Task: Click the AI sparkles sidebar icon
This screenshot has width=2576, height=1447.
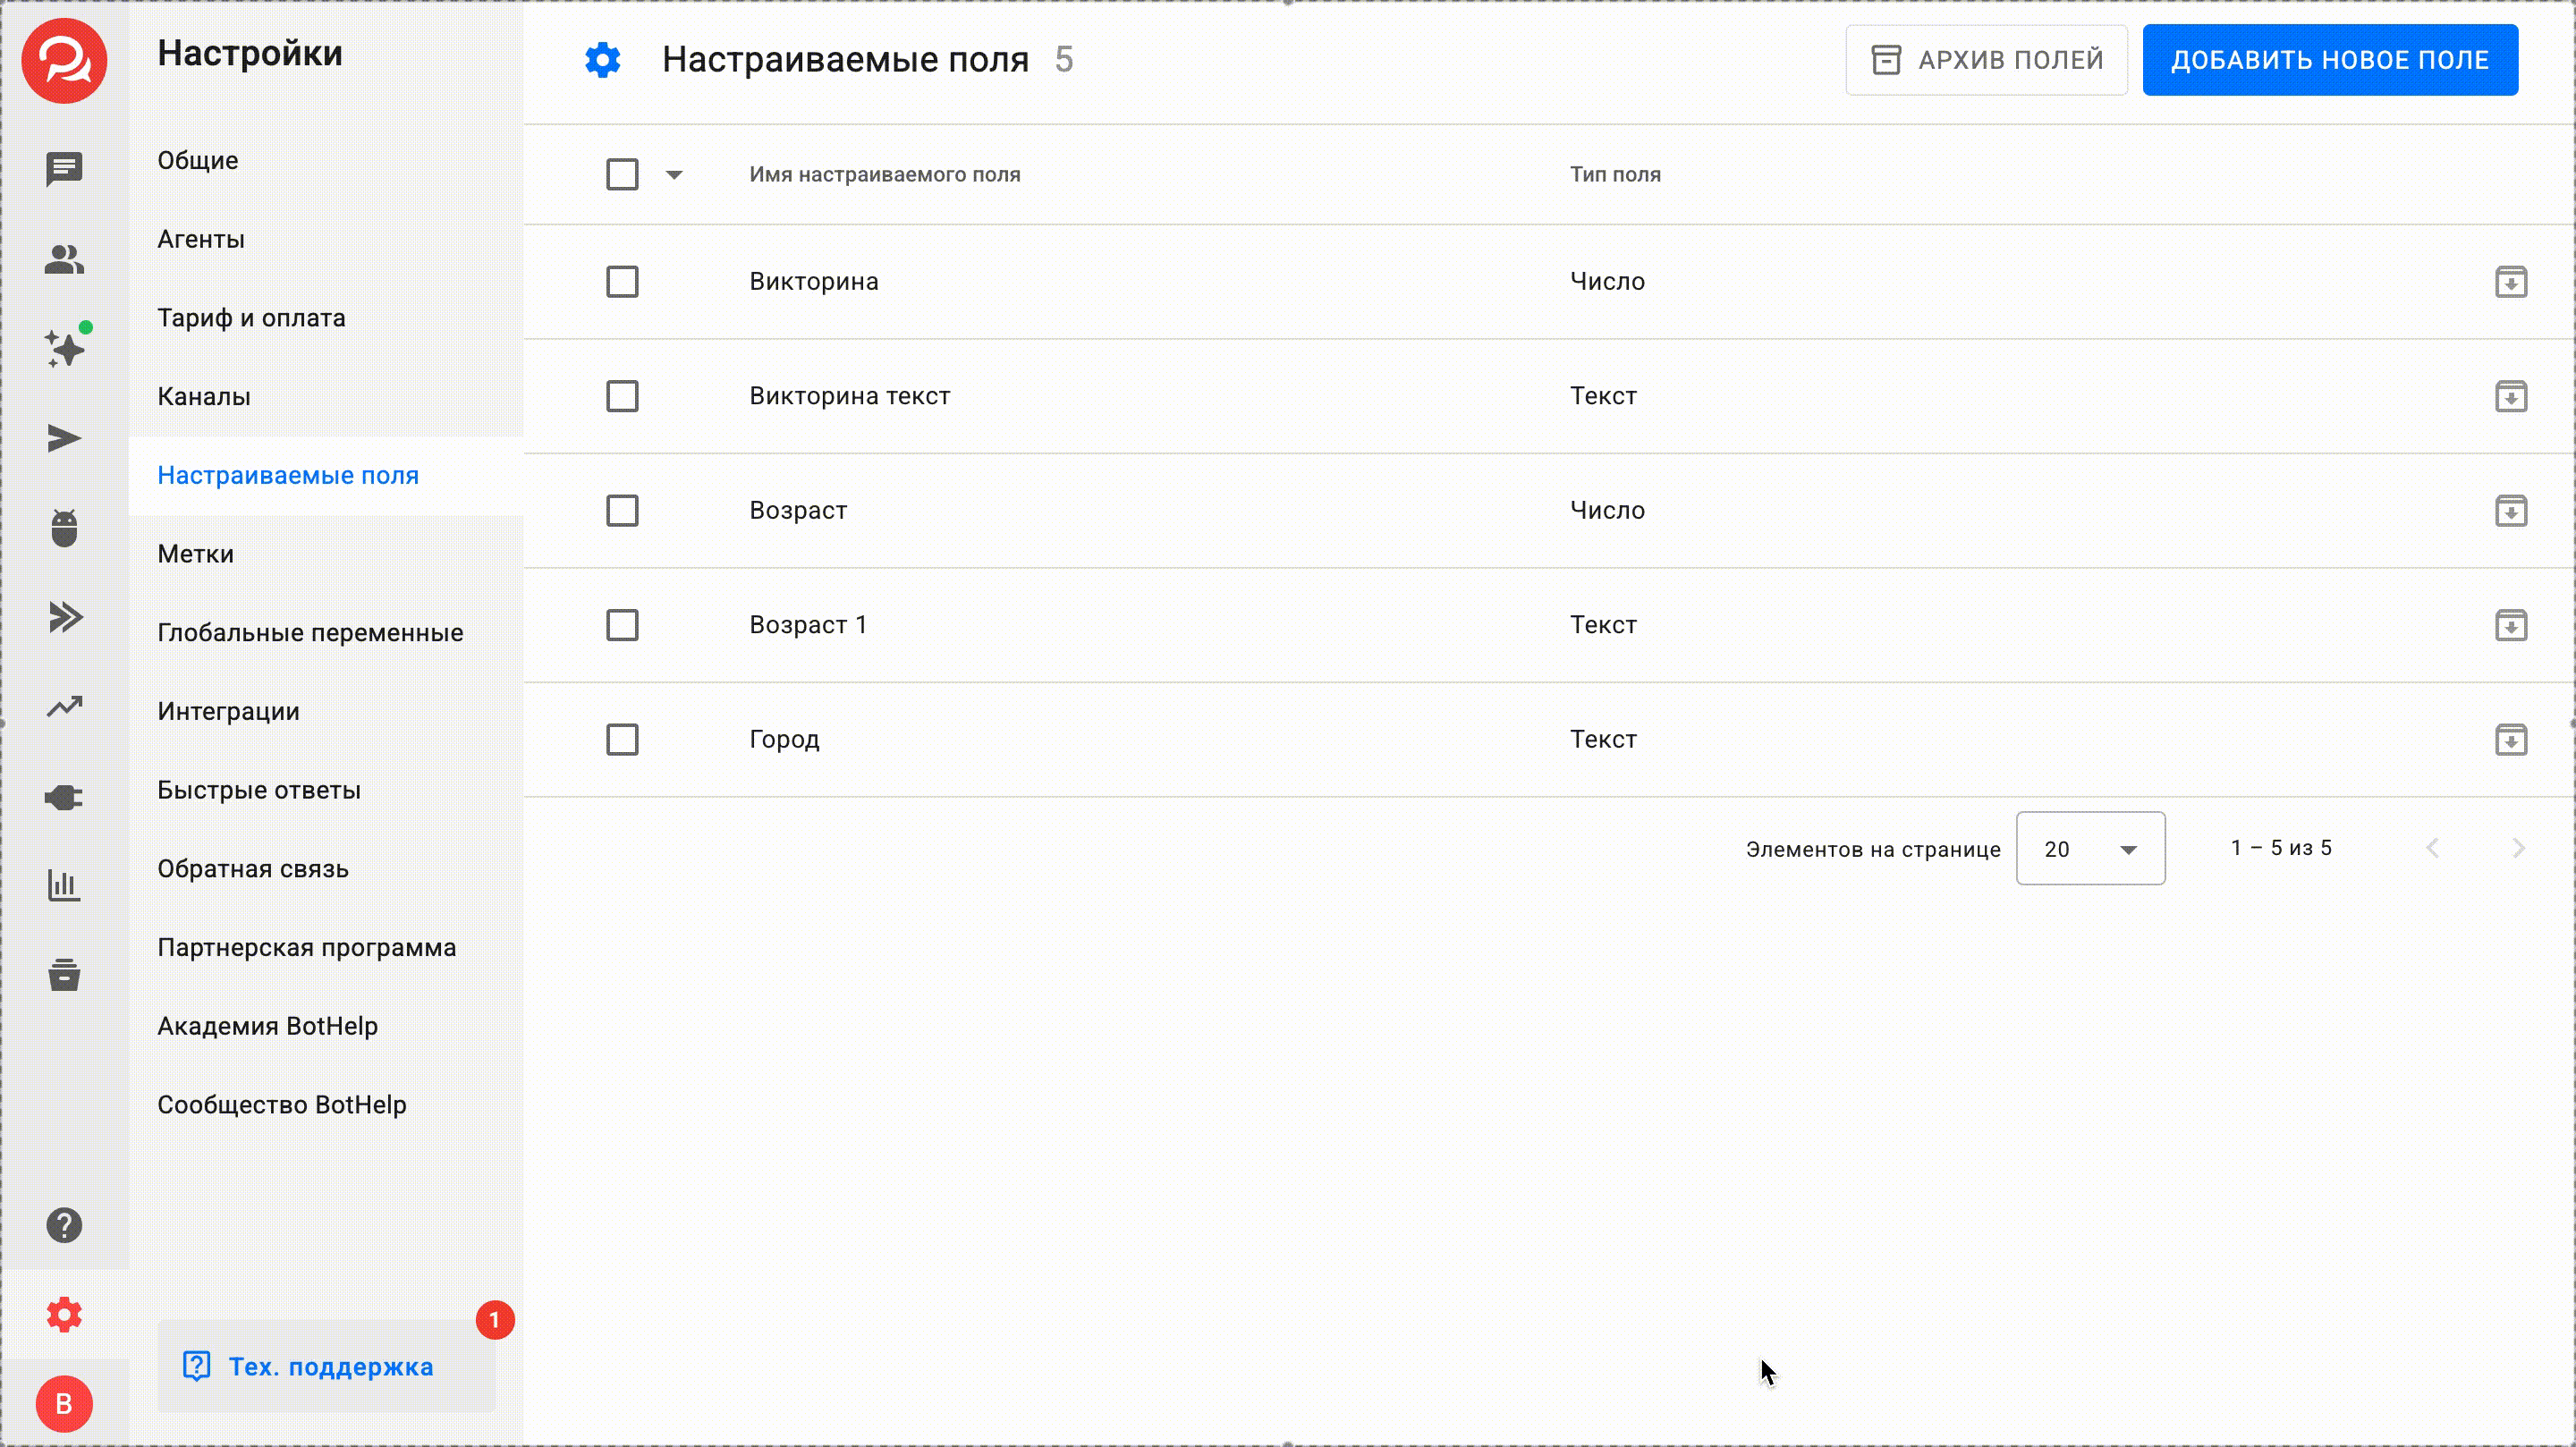Action: click(x=64, y=348)
